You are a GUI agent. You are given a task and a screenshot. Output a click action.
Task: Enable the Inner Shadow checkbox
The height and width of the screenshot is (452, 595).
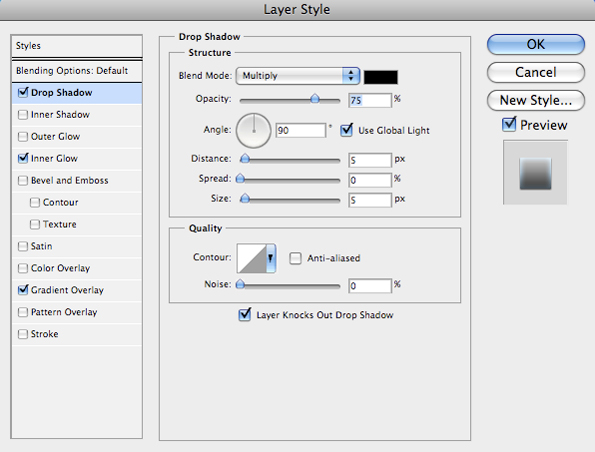click(23, 115)
